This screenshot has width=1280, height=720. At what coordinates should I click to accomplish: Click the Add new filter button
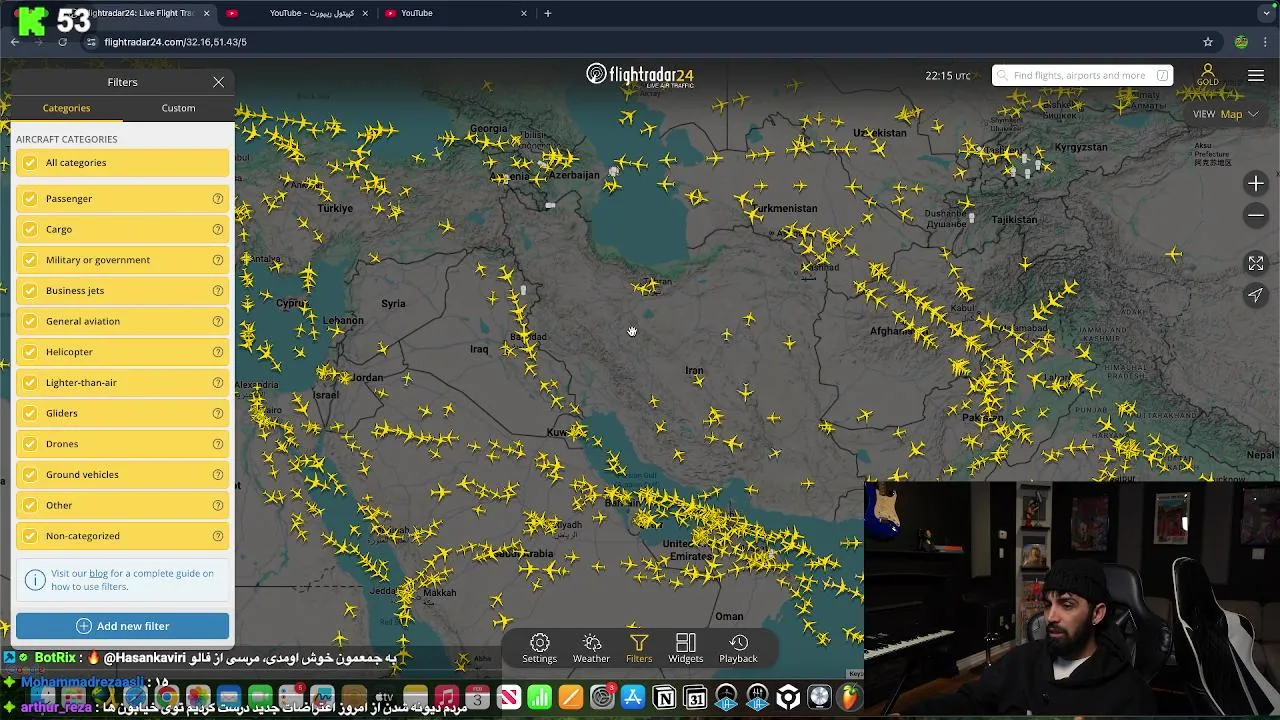pos(122,626)
